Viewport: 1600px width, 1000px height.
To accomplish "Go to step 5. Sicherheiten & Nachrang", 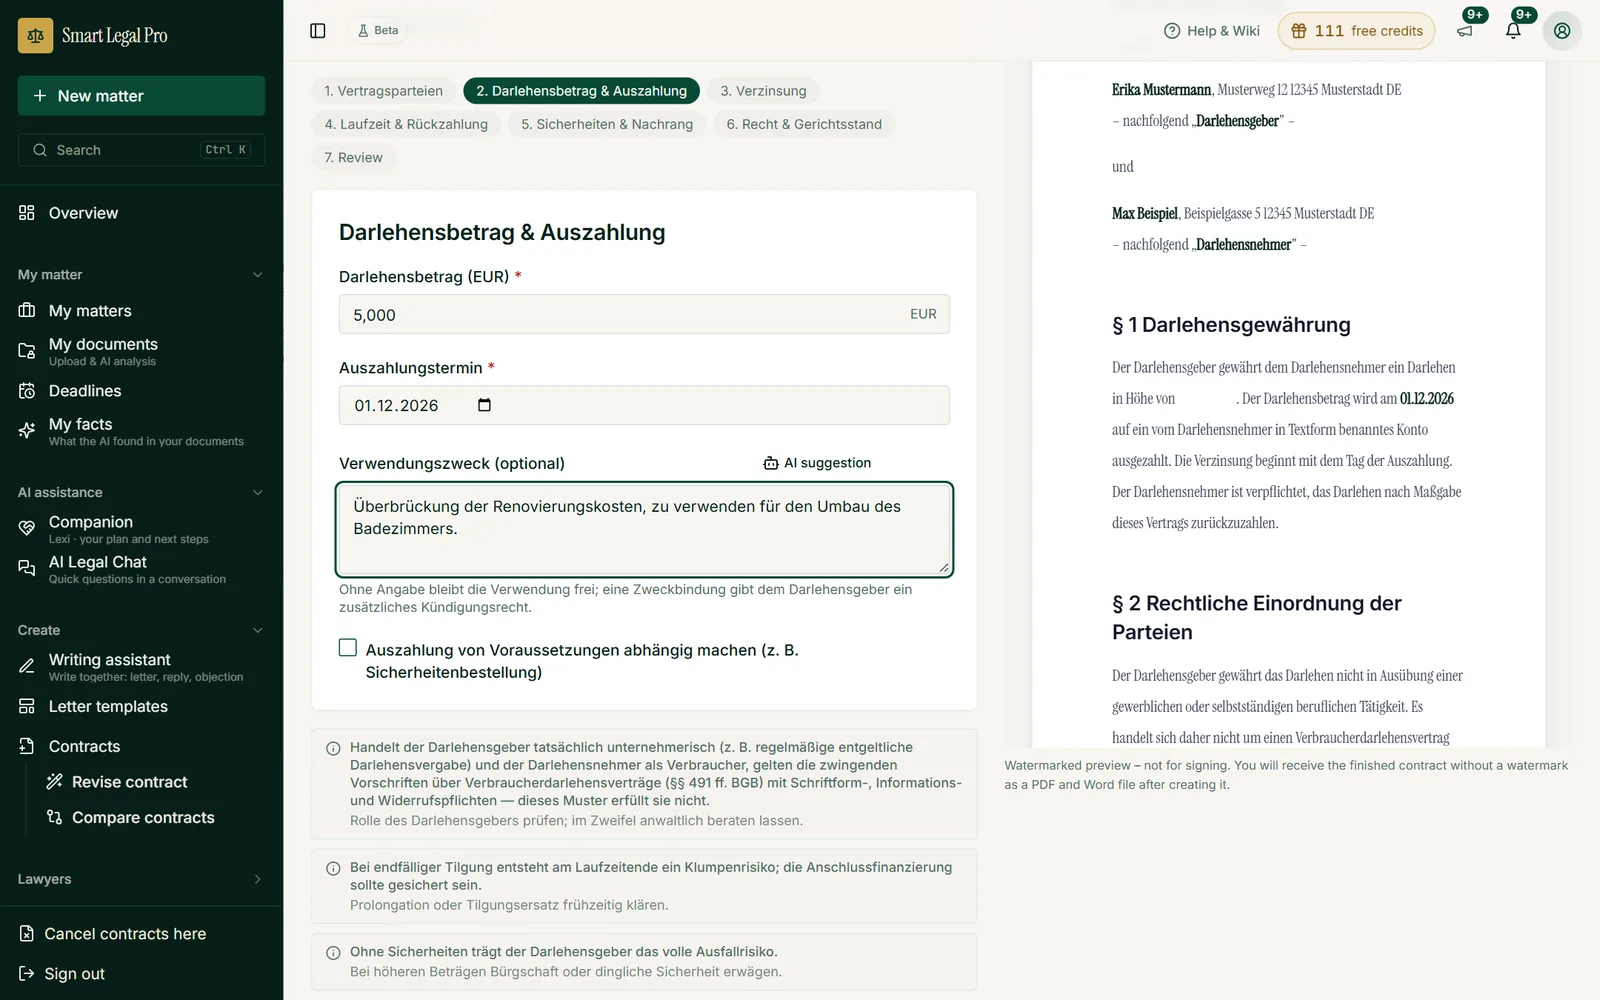I will (x=607, y=124).
